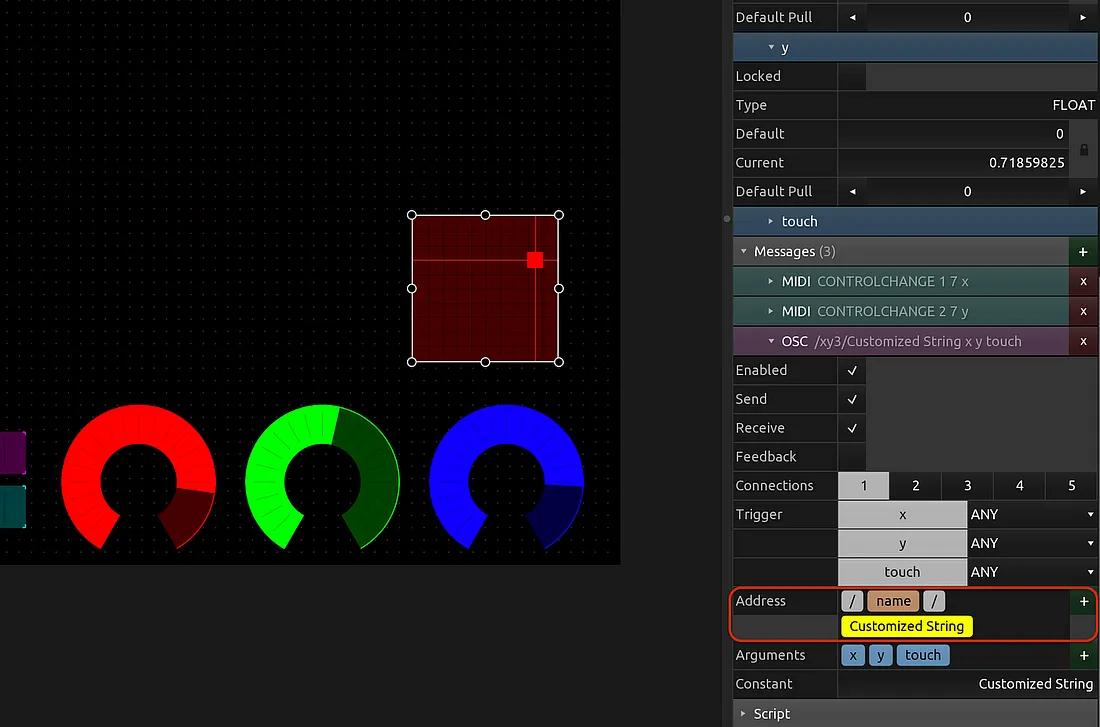
Task: Collapse the OSC message section
Action: tap(771, 342)
